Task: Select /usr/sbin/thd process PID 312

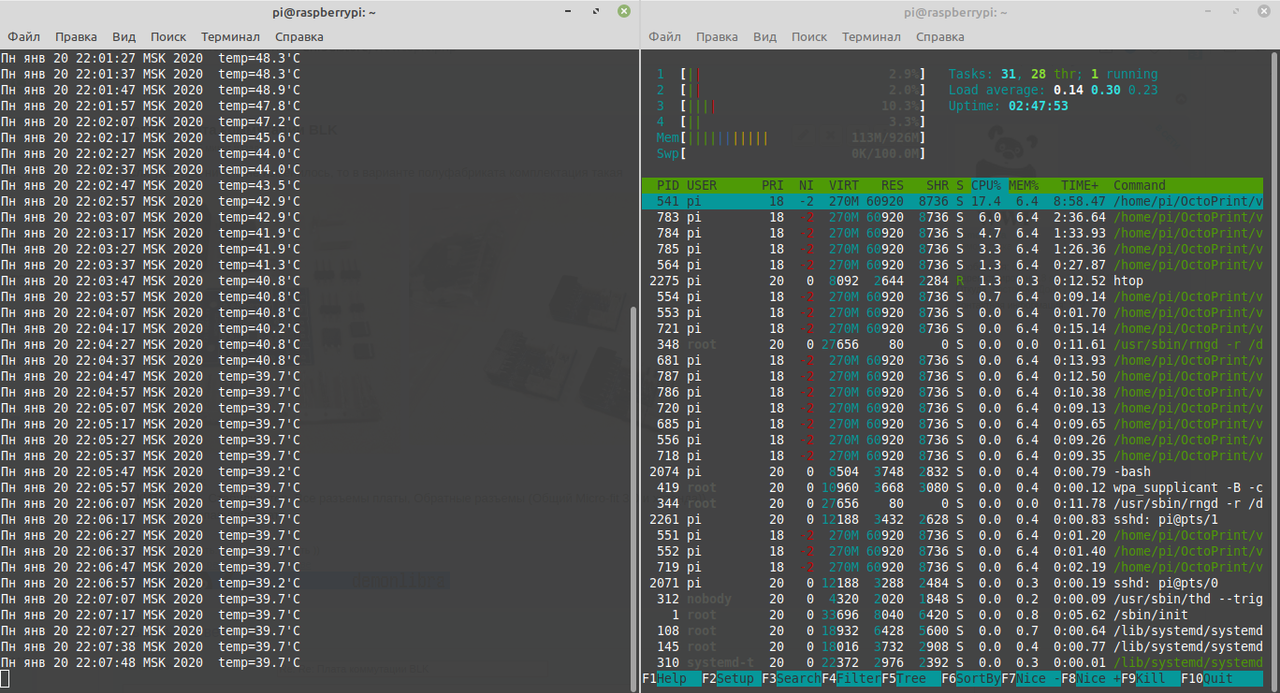Action: (x=952, y=599)
